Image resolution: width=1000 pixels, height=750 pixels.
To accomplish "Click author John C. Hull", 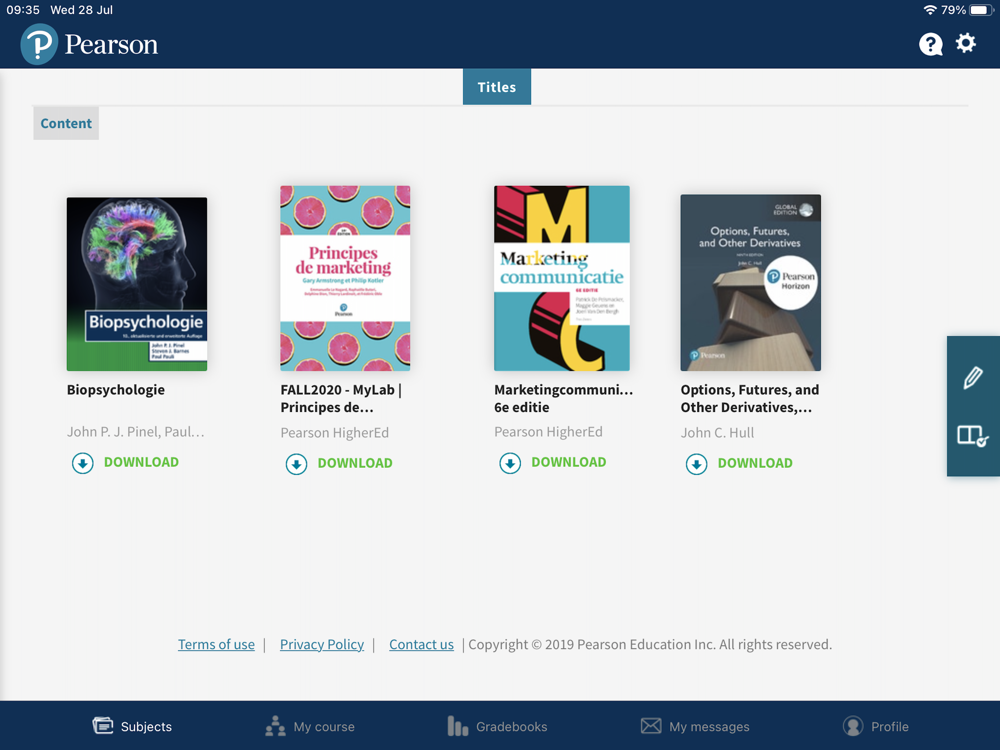I will tap(717, 433).
